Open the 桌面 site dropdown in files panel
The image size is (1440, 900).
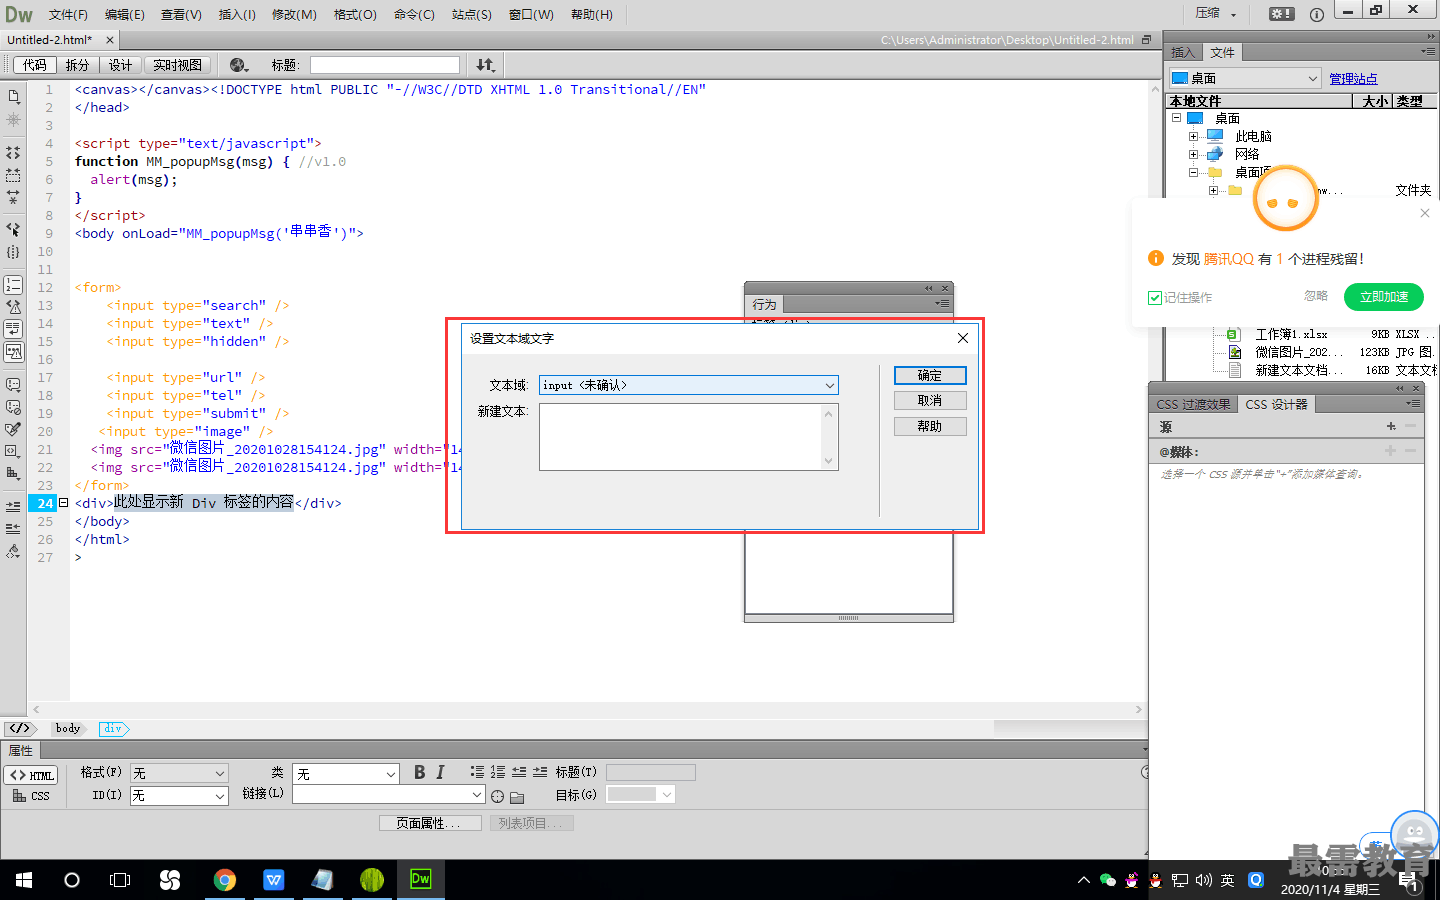pyautogui.click(x=1245, y=78)
